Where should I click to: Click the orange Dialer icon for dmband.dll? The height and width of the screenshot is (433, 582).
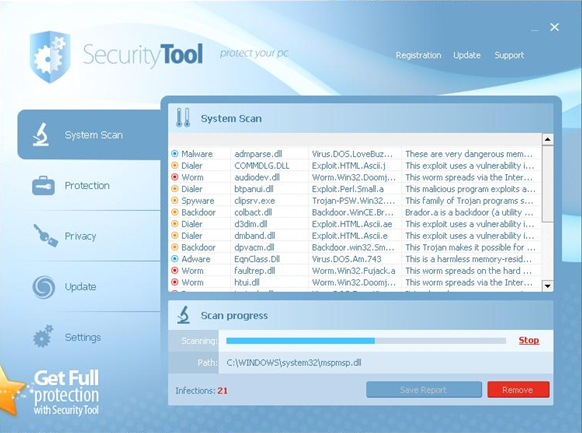coord(174,235)
